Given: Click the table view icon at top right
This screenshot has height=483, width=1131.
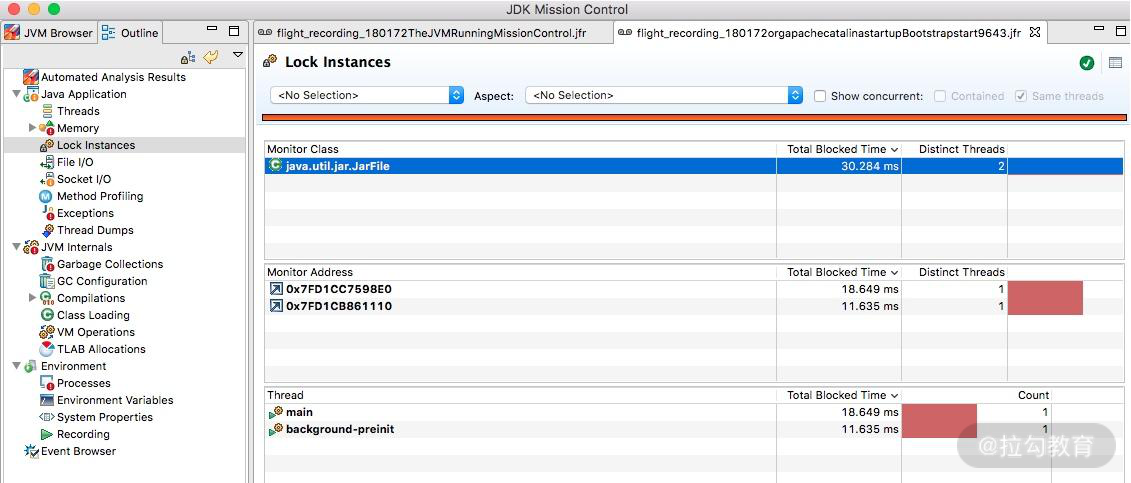Looking at the screenshot, I should pos(1115,63).
